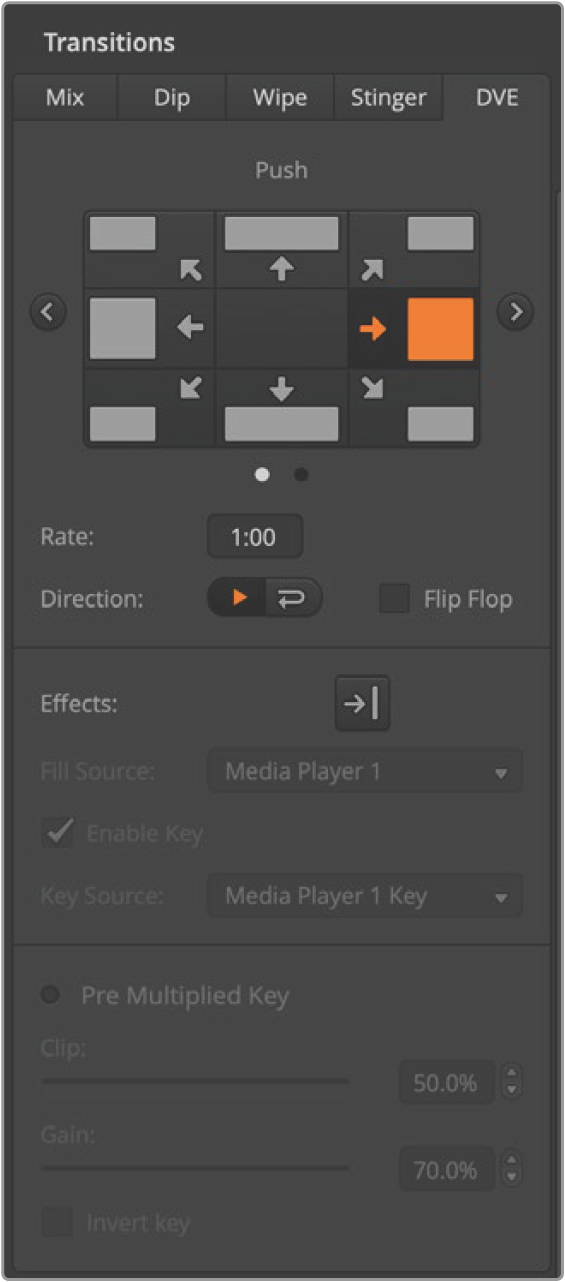The width and height of the screenshot is (565, 1282).
Task: Select the push up-right diagonal pattern
Action: [x=413, y=249]
